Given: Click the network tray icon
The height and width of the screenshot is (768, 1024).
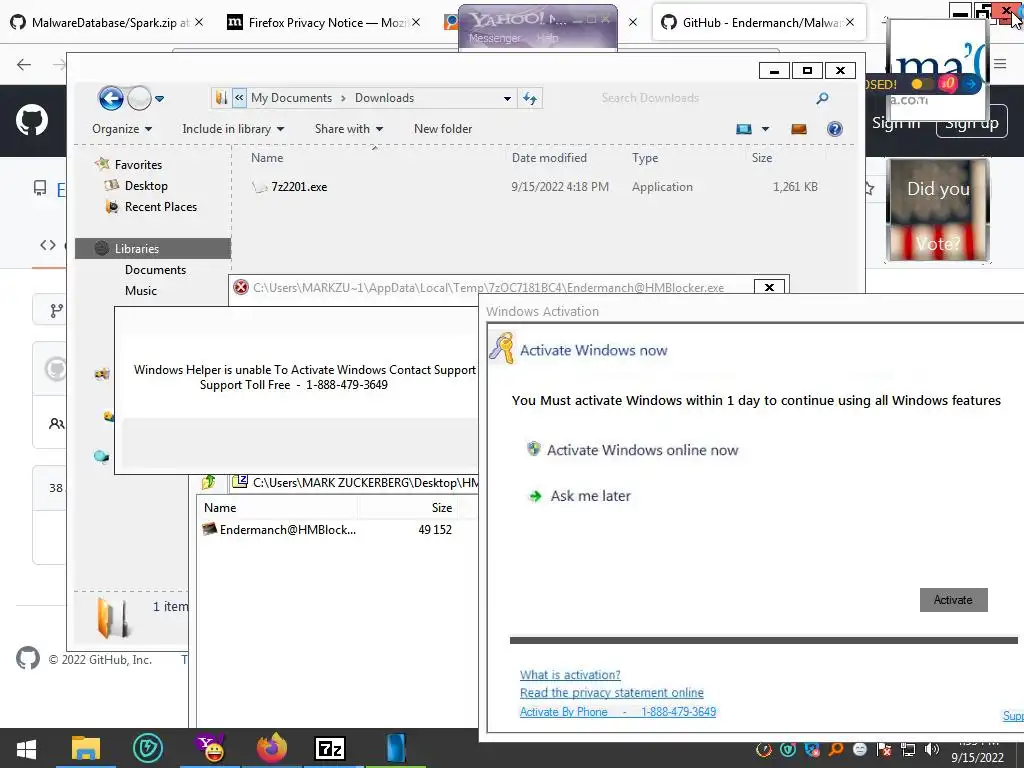Looking at the screenshot, I should tap(908, 750).
